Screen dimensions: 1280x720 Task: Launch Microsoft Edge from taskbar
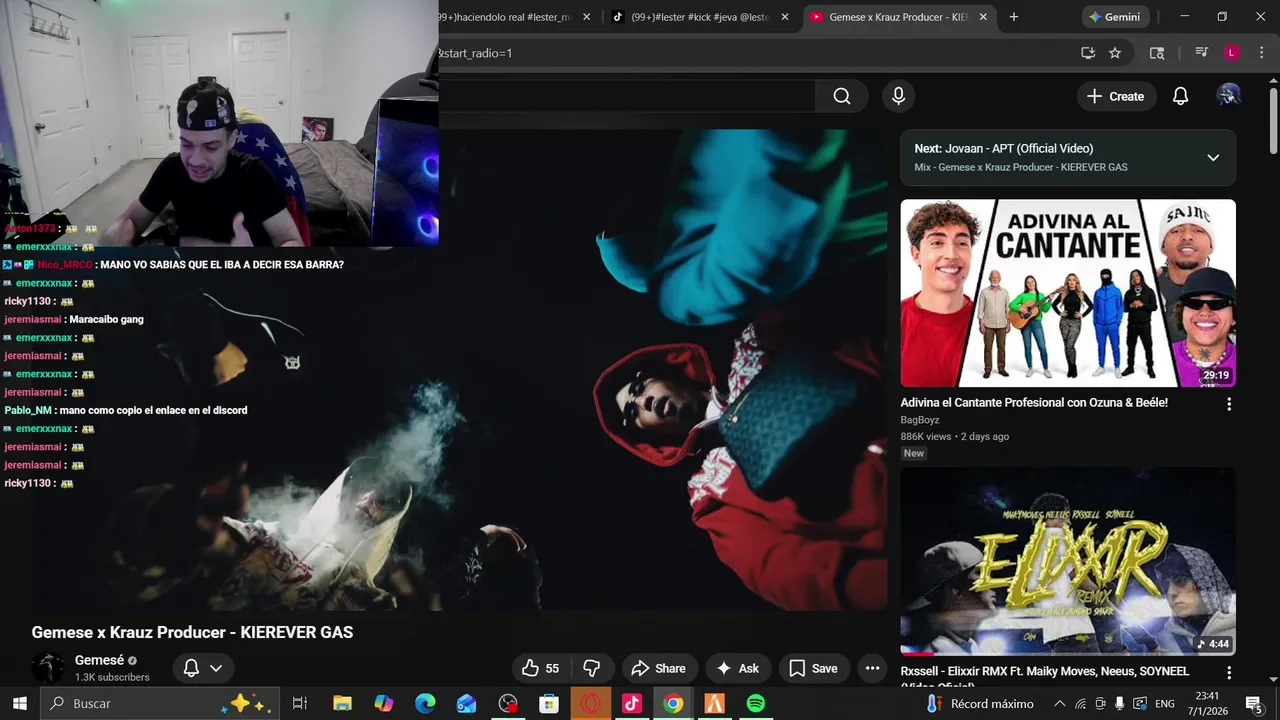425,704
